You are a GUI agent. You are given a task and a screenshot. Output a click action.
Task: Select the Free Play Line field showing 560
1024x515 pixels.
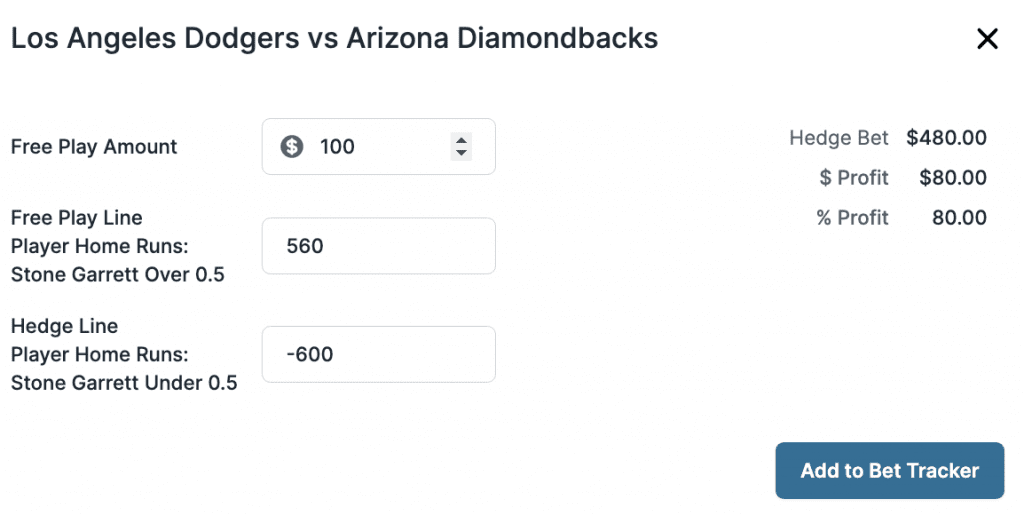pos(379,246)
